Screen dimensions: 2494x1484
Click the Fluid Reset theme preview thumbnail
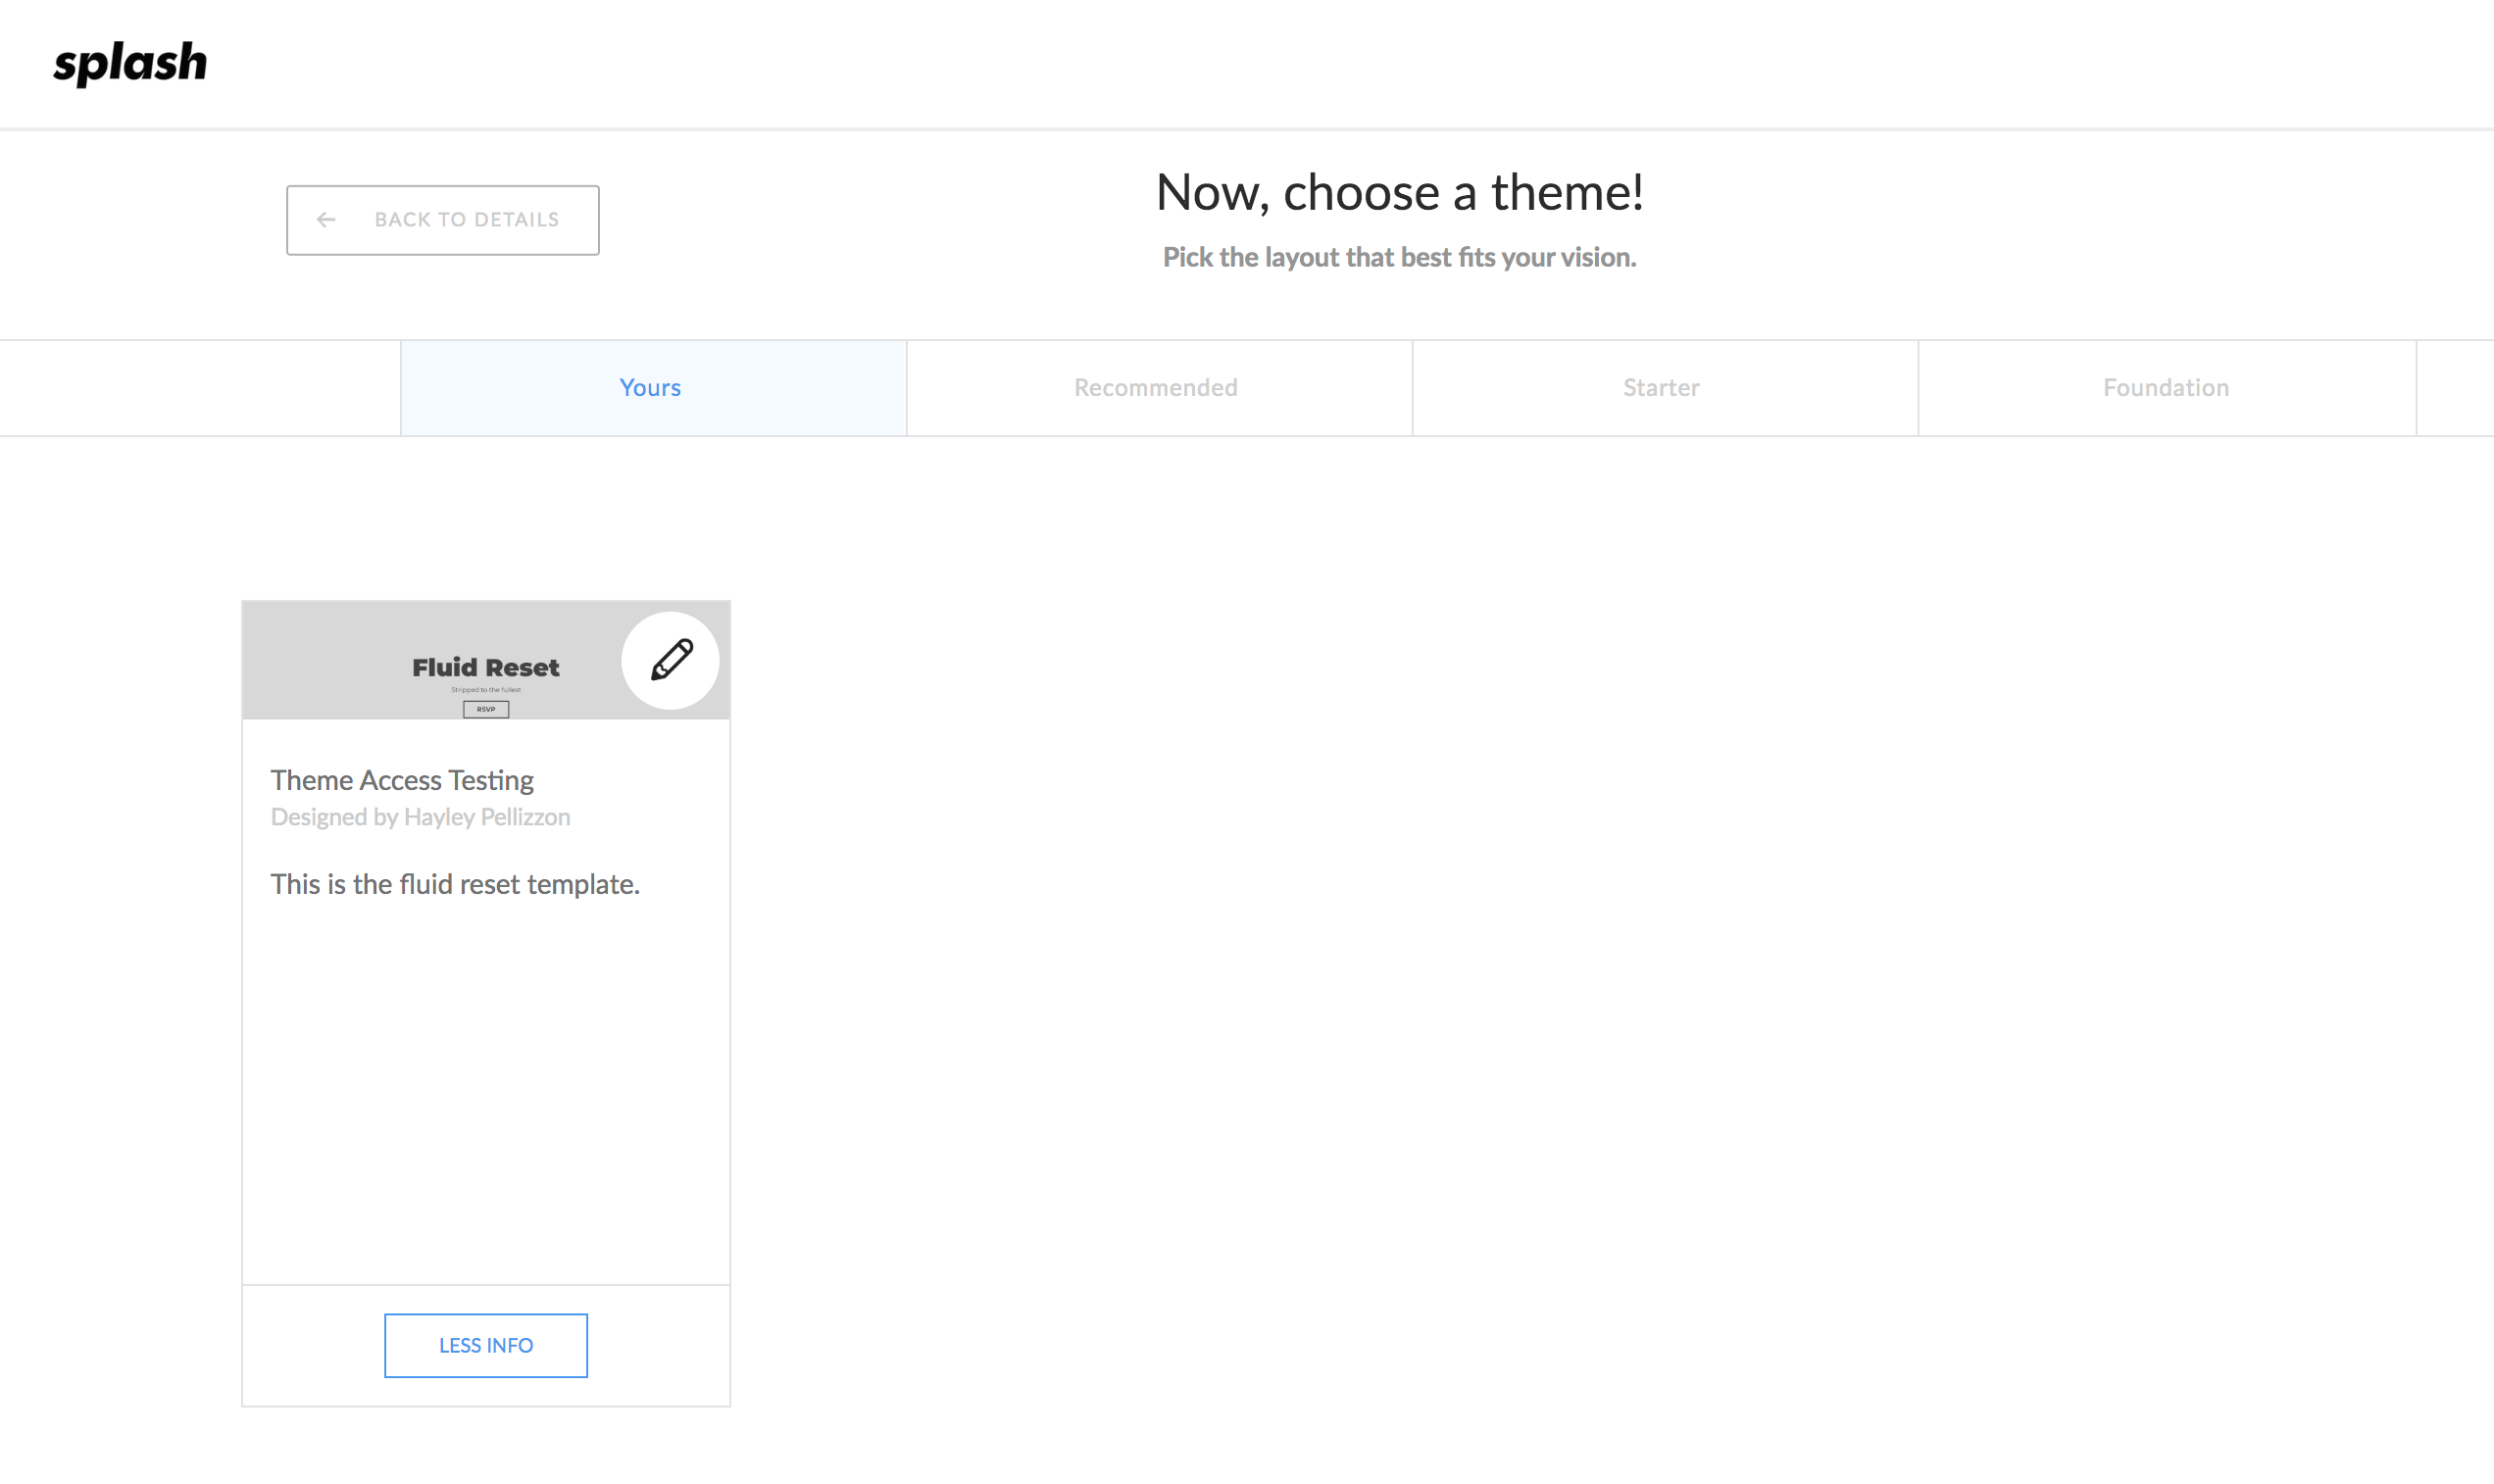[x=486, y=660]
